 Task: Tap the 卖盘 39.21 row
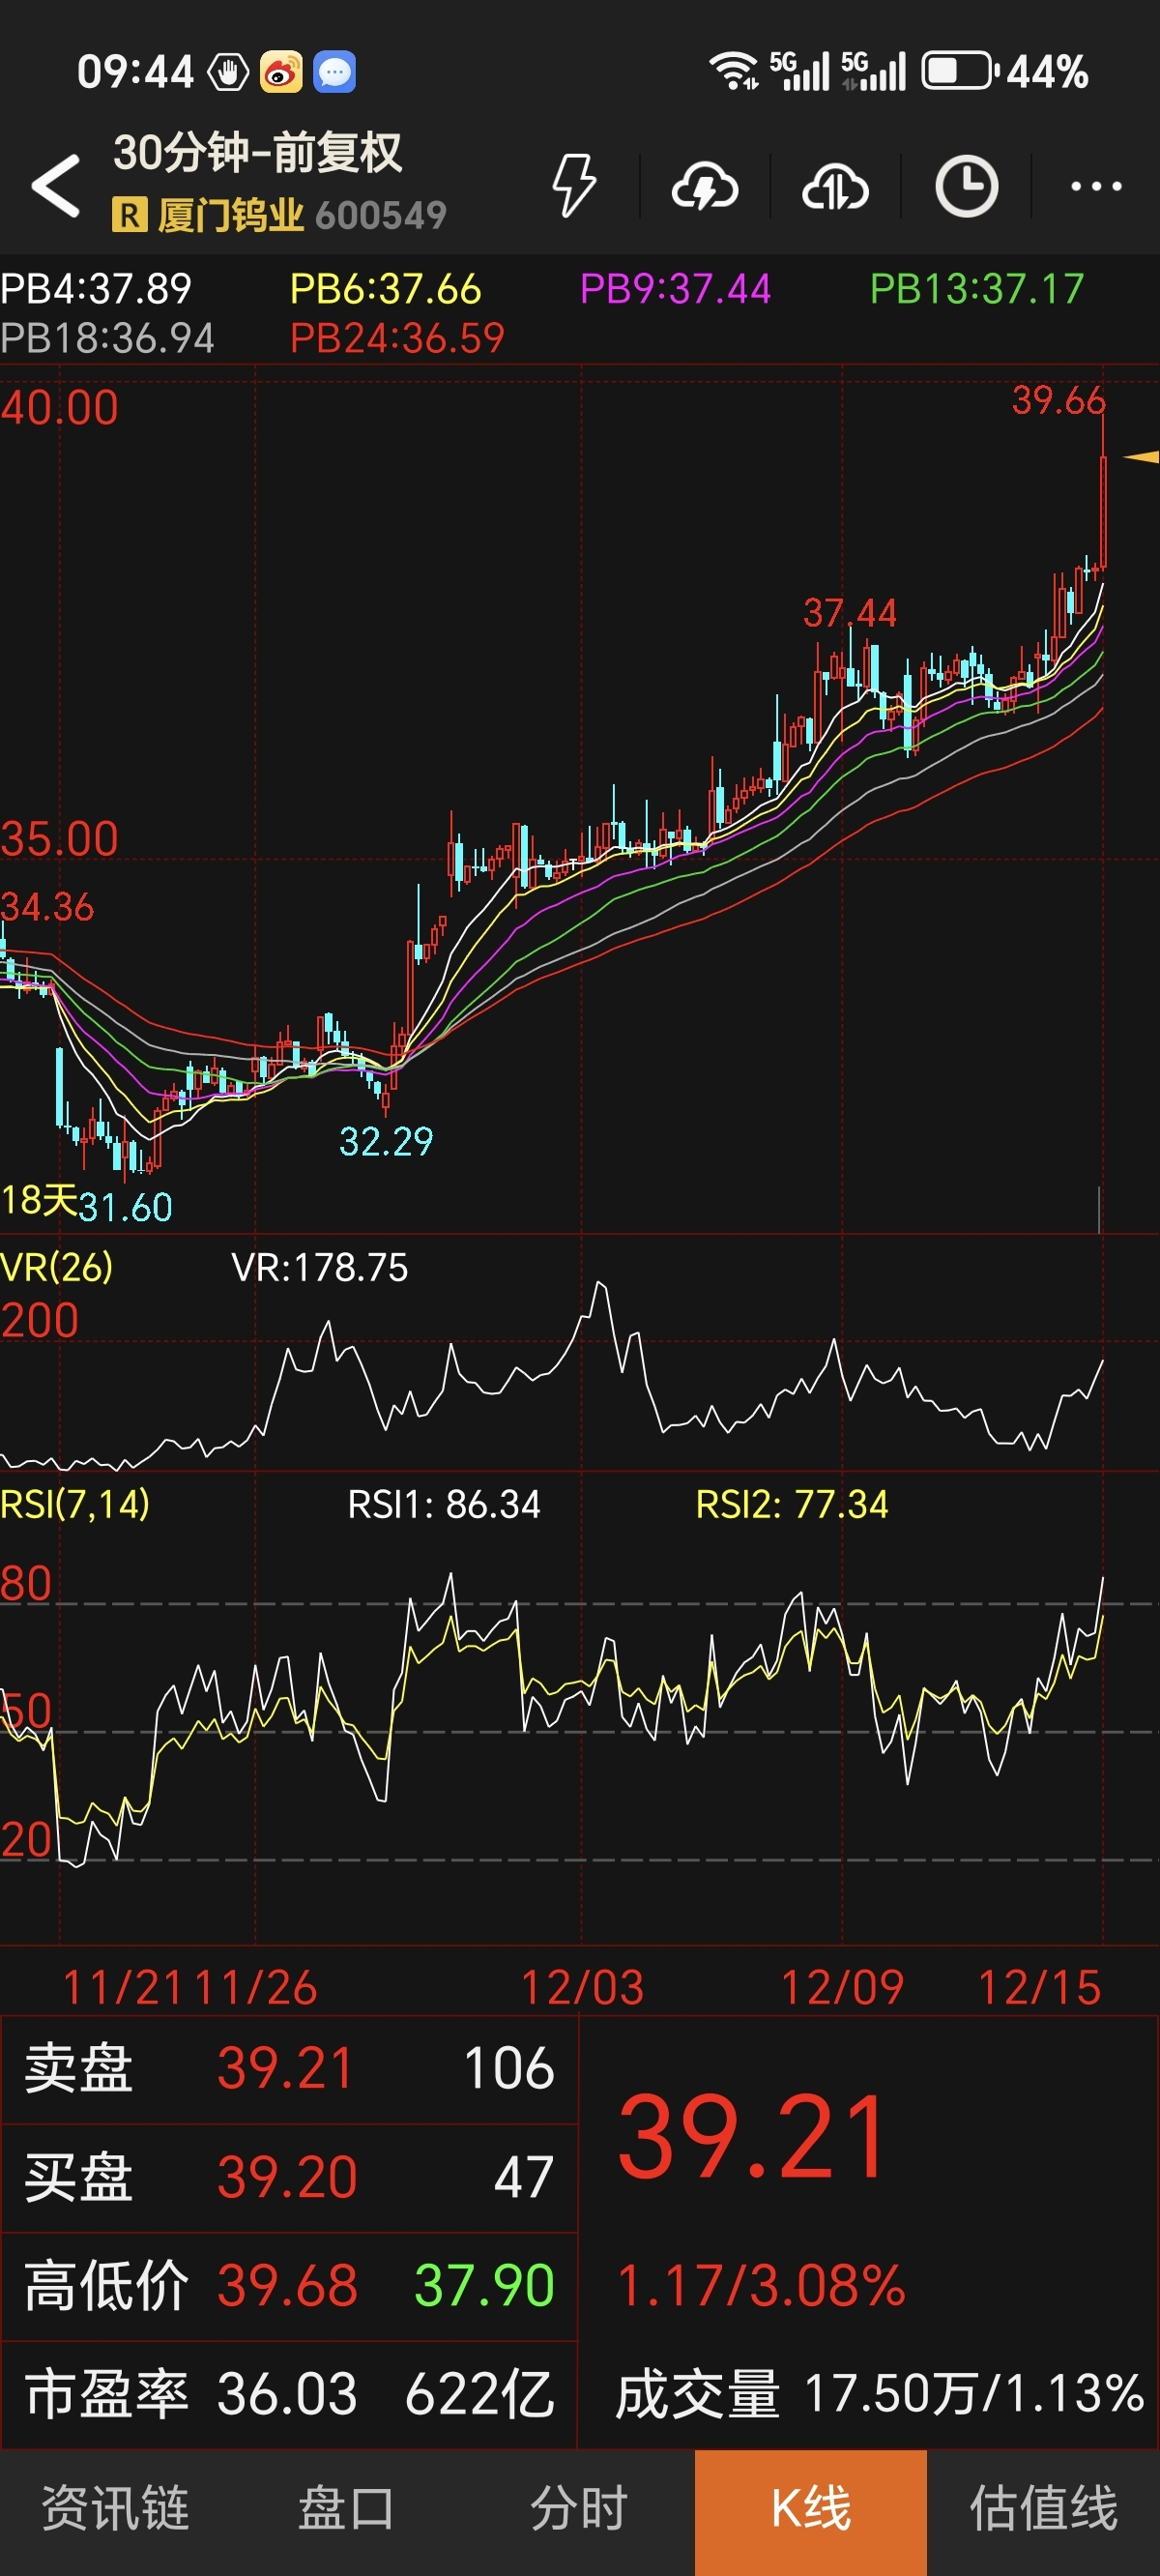coord(289,2068)
